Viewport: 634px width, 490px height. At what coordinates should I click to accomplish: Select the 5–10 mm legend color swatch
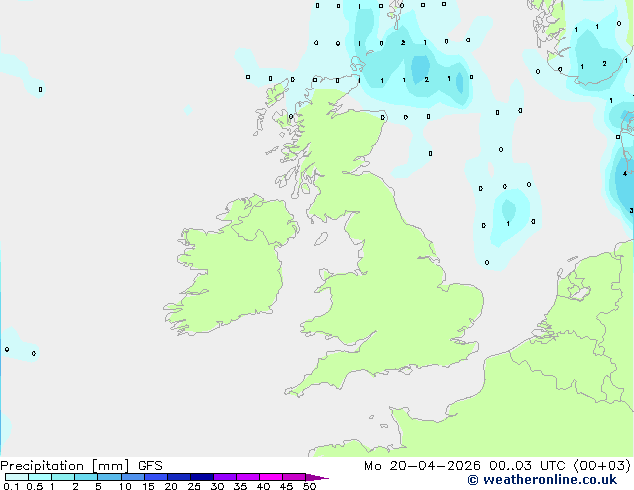tap(109, 477)
